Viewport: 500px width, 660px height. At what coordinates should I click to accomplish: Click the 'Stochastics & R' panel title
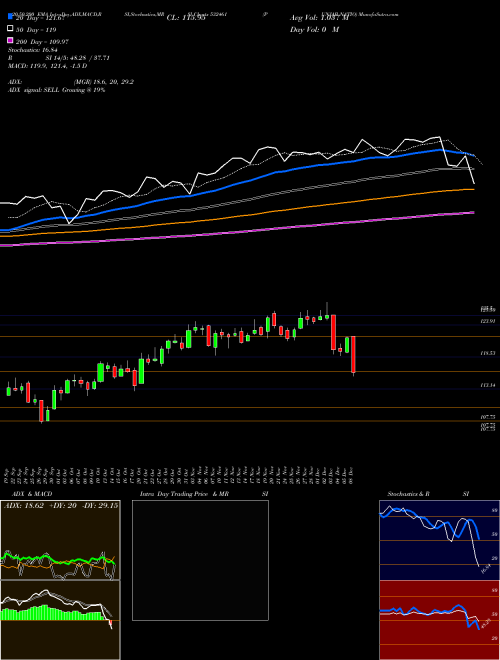[409, 494]
